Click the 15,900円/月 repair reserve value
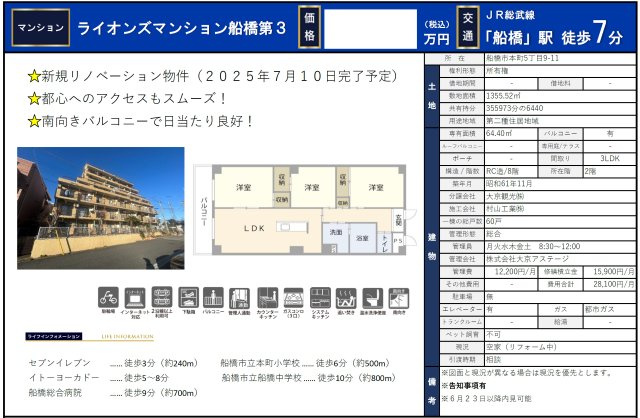The height and width of the screenshot is (418, 640). (x=614, y=271)
